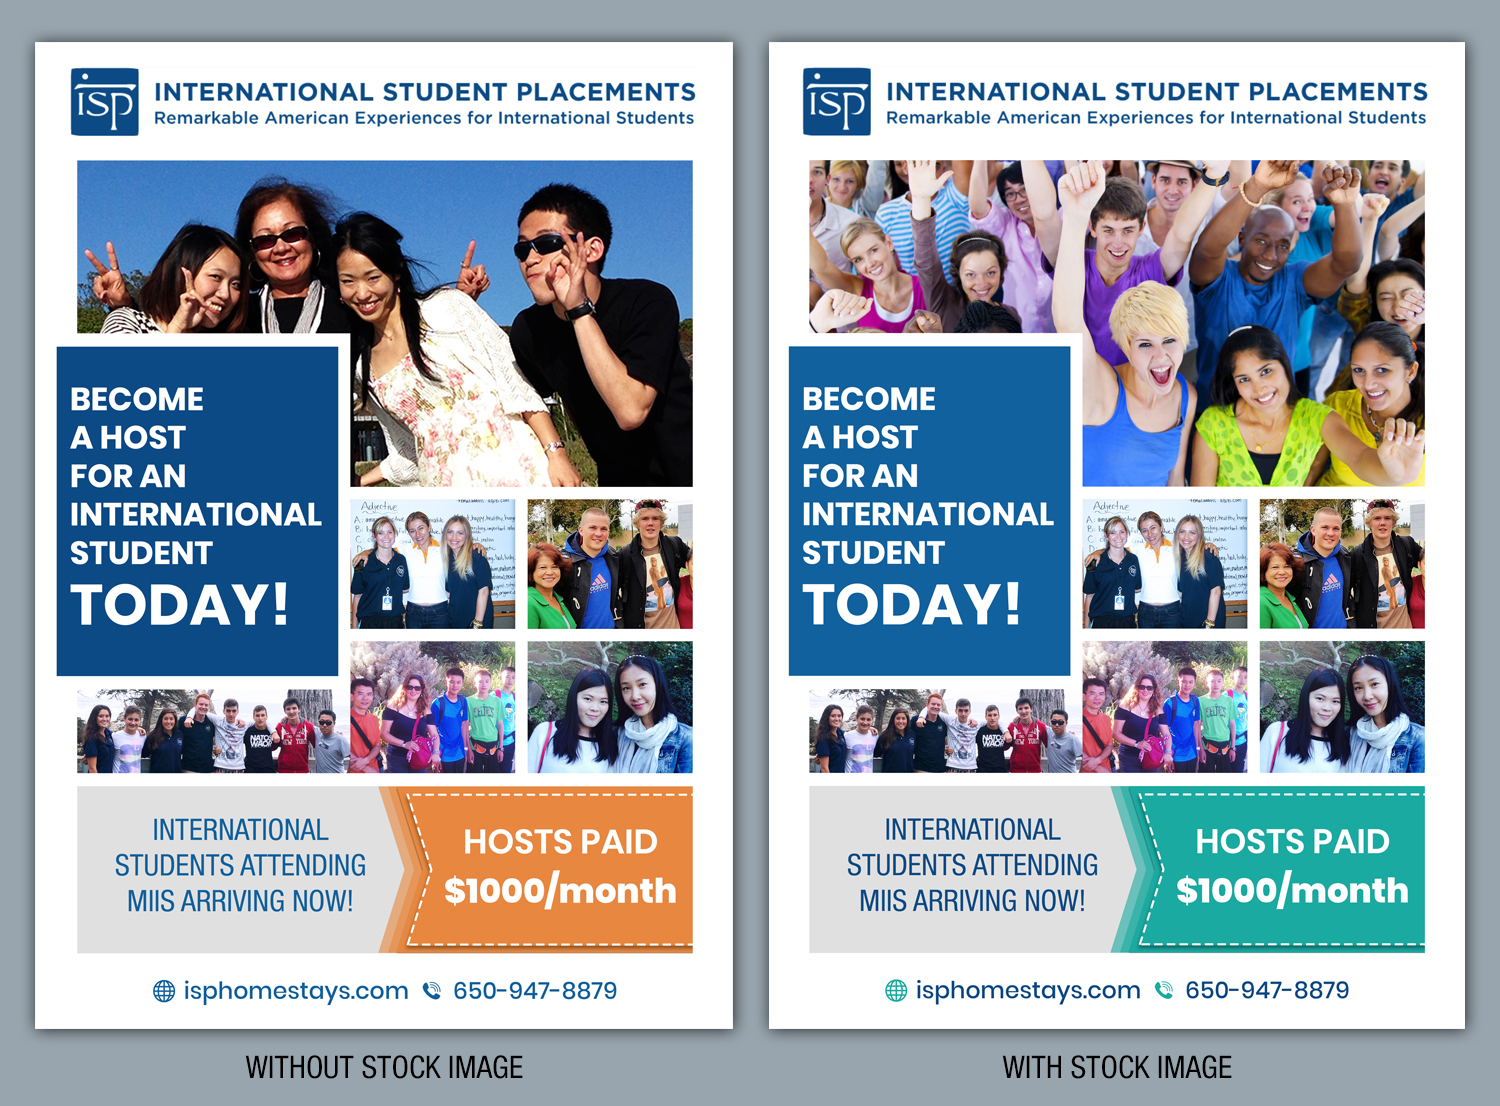This screenshot has width=1500, height=1106.
Task: Click "INTERNATIONAL STUDENT PLACEMENTS" heading on orange-banner flyer
Action: [x=425, y=92]
